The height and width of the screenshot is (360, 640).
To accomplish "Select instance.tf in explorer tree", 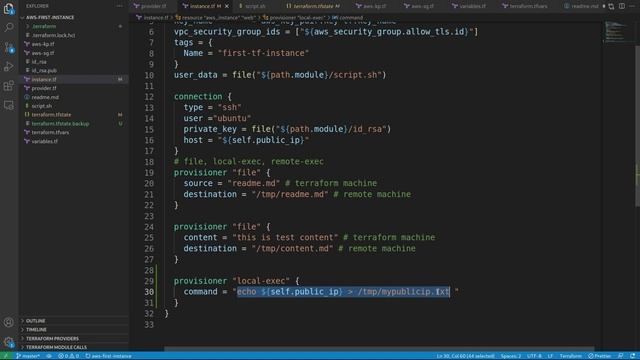I will click(x=74, y=79).
